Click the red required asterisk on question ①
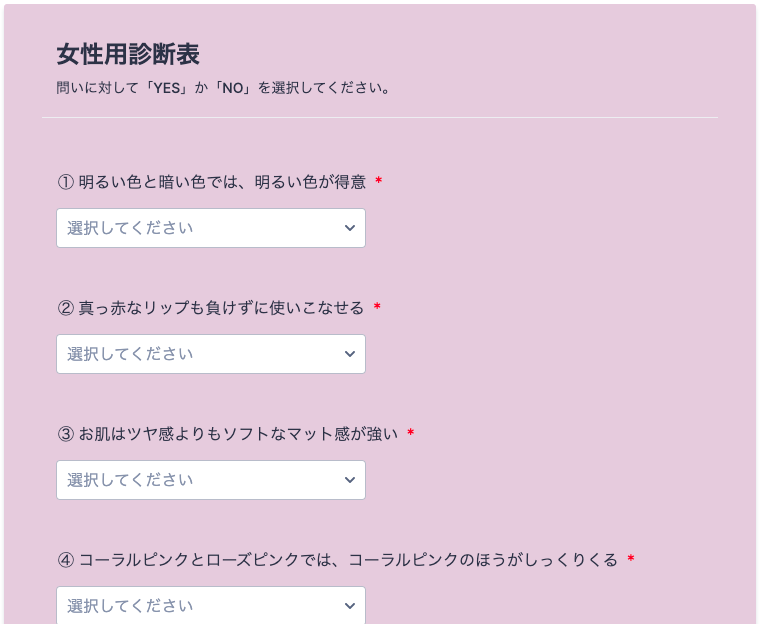Viewport: 760px width, 624px height. [379, 181]
